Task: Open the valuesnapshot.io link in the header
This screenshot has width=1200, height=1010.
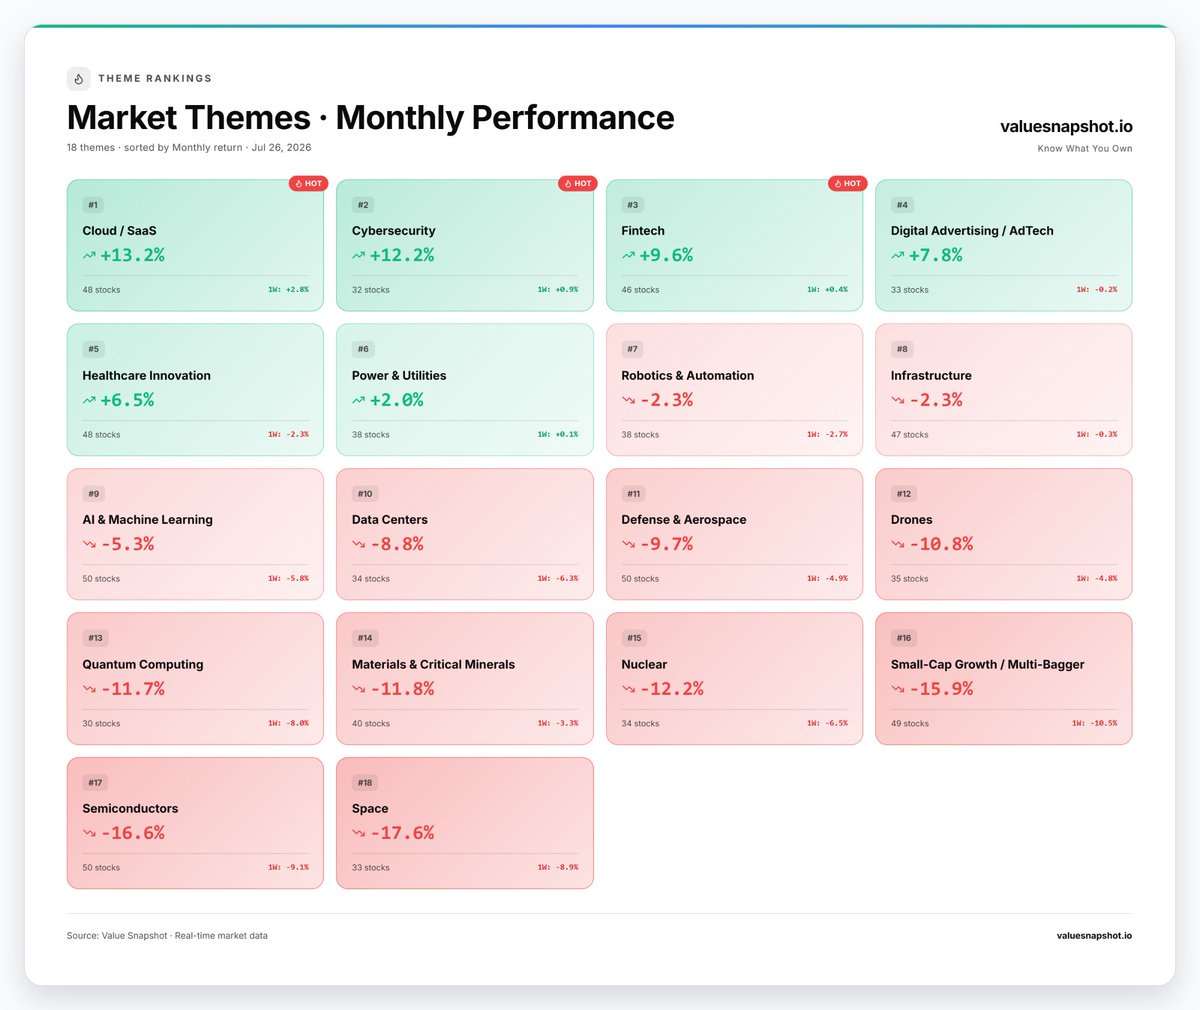Action: (x=1066, y=126)
